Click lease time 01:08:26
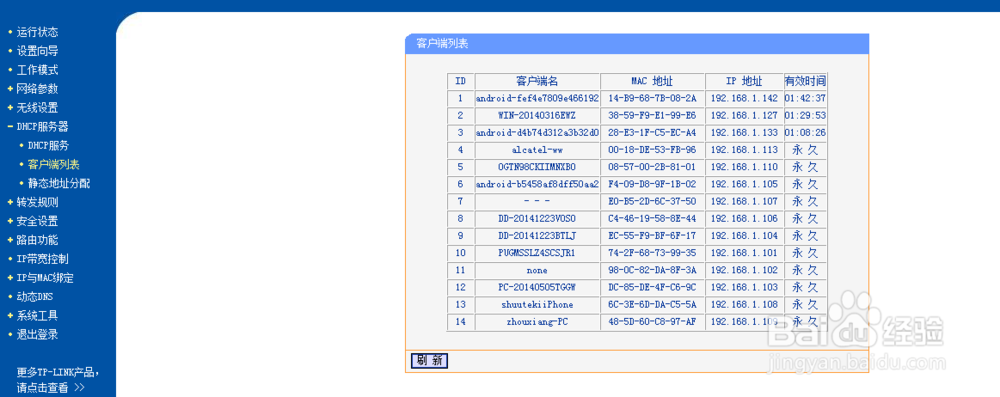This screenshot has height=397, width=1000. (x=805, y=133)
